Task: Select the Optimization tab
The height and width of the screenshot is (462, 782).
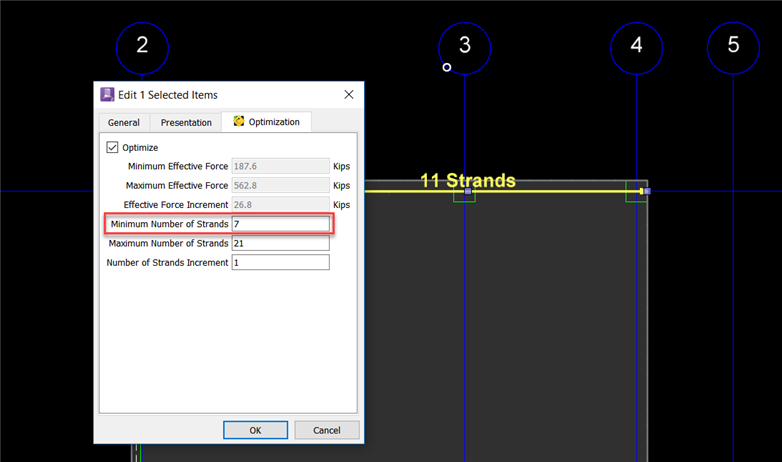Action: [267, 122]
